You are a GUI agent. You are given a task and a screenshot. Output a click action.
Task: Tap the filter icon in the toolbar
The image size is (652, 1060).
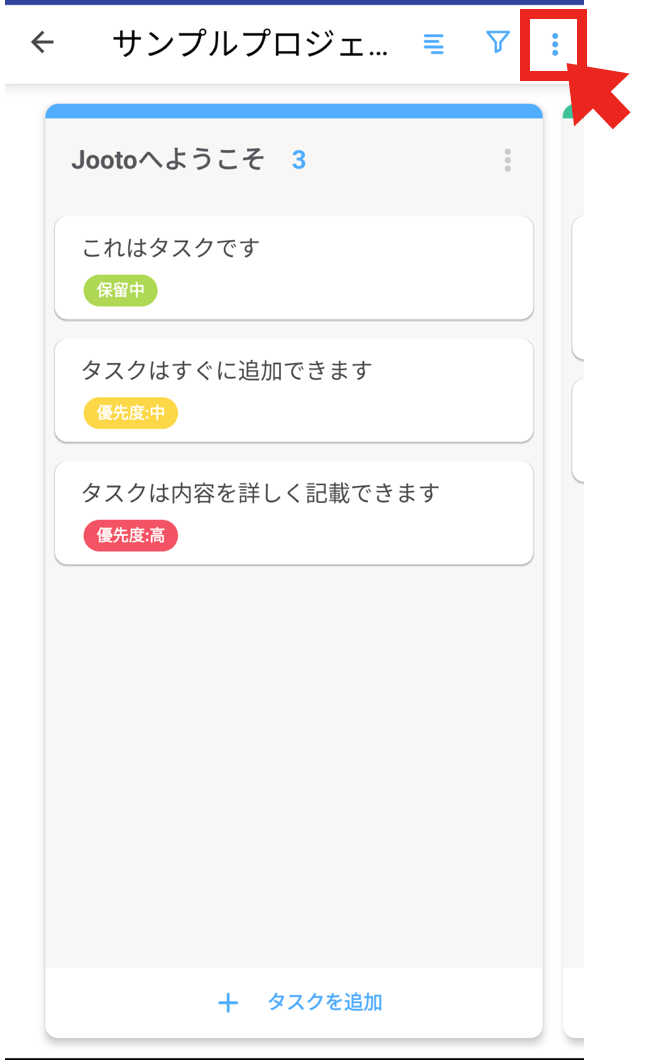[497, 44]
